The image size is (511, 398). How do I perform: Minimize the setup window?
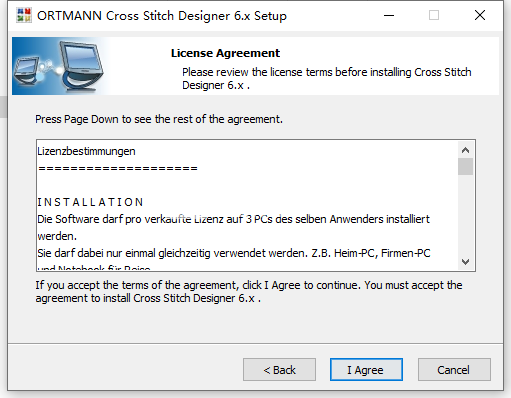[389, 15]
